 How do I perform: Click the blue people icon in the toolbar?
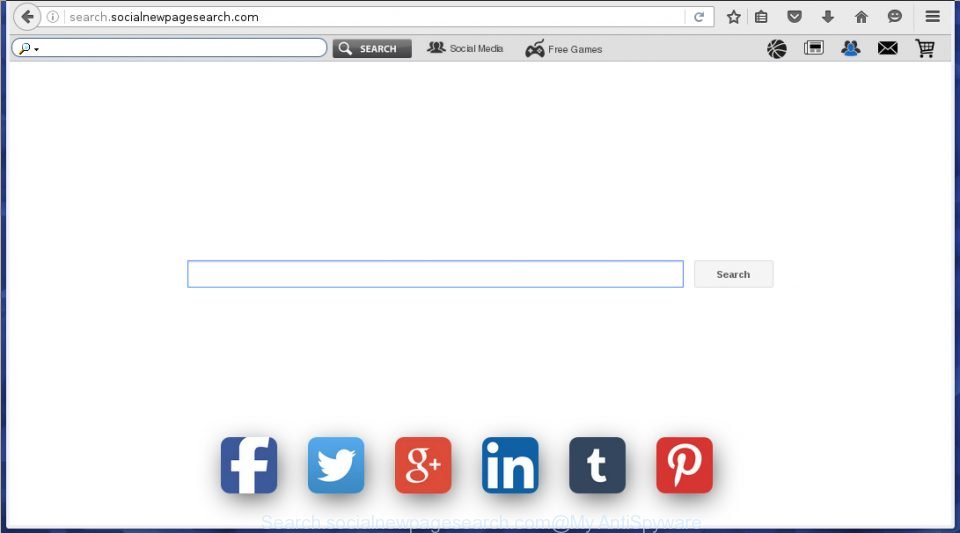[850, 48]
